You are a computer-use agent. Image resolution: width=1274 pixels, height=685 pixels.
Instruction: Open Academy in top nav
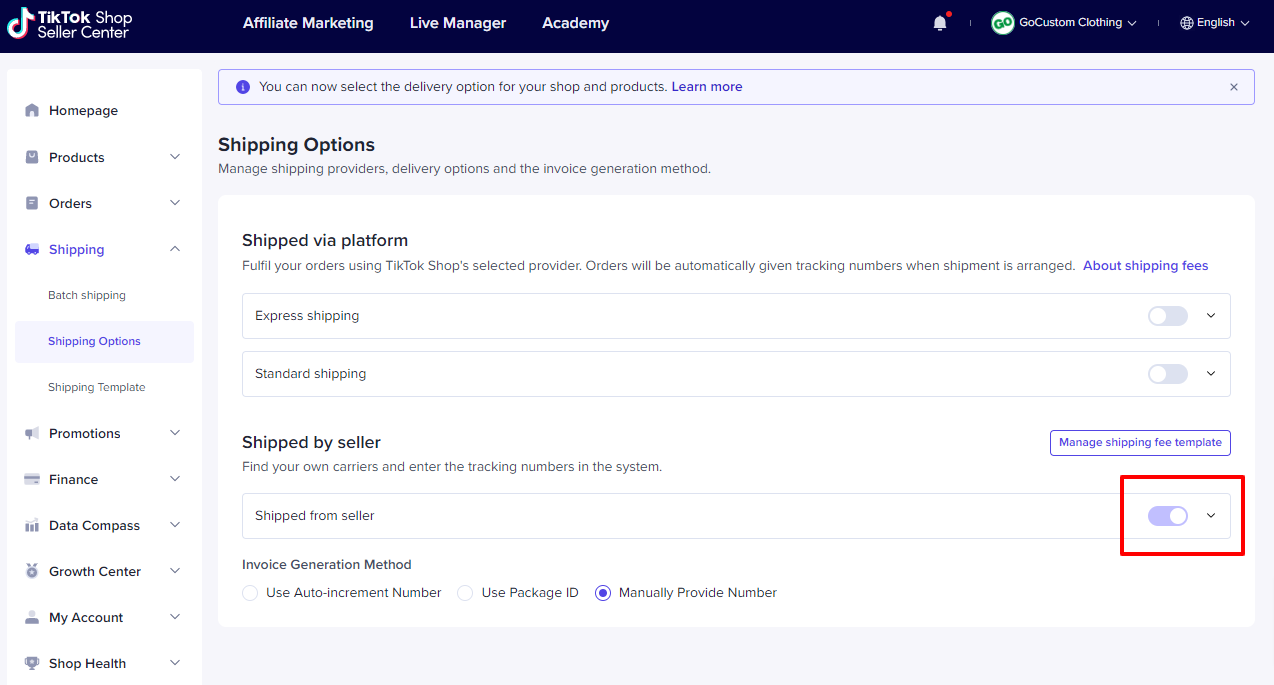point(576,23)
